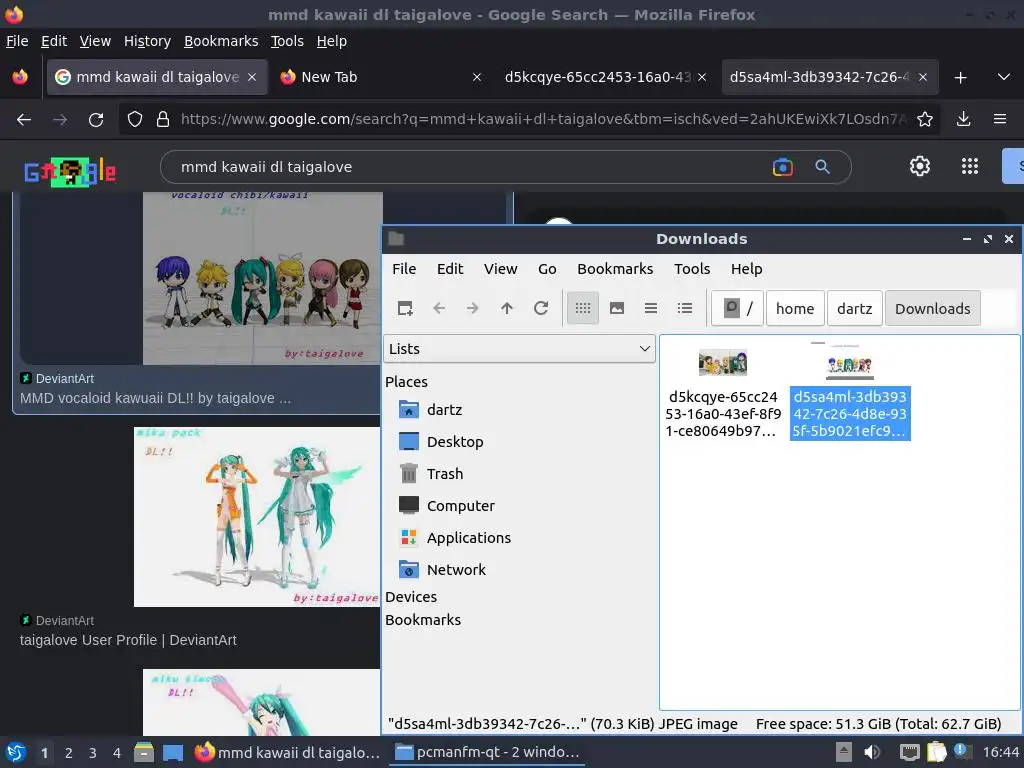Open Firefox Bookmarks menu
1024x768 pixels.
[x=221, y=41]
